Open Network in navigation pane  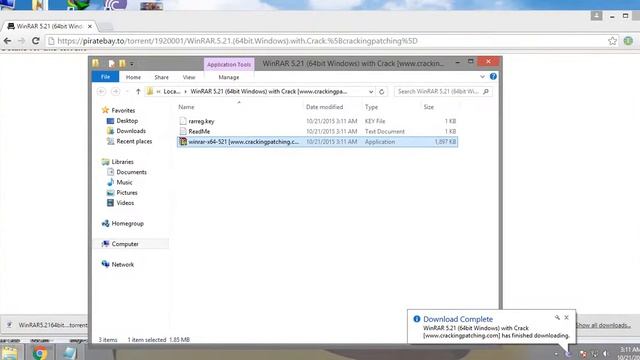tap(122, 264)
